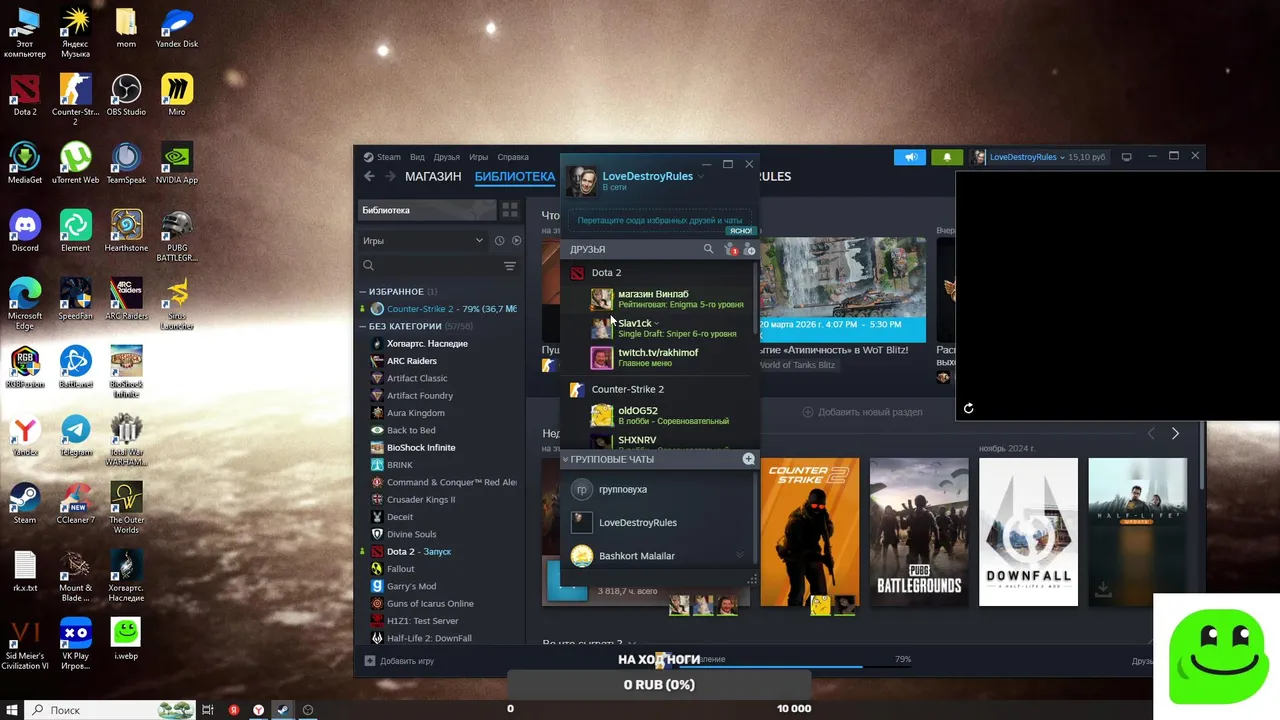The image size is (1280, 720).
Task: Show next shelf items with right arrow
Action: (x=1175, y=433)
